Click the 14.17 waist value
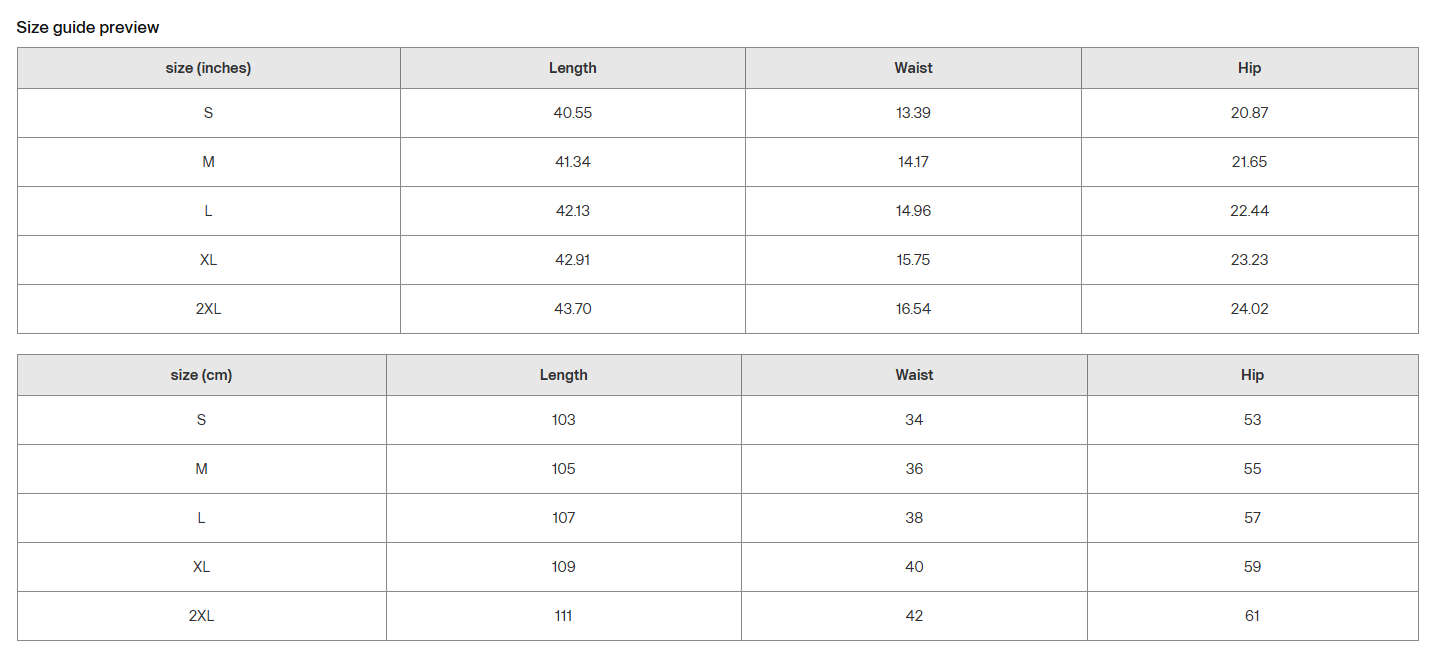This screenshot has height=667, width=1435. 913,162
